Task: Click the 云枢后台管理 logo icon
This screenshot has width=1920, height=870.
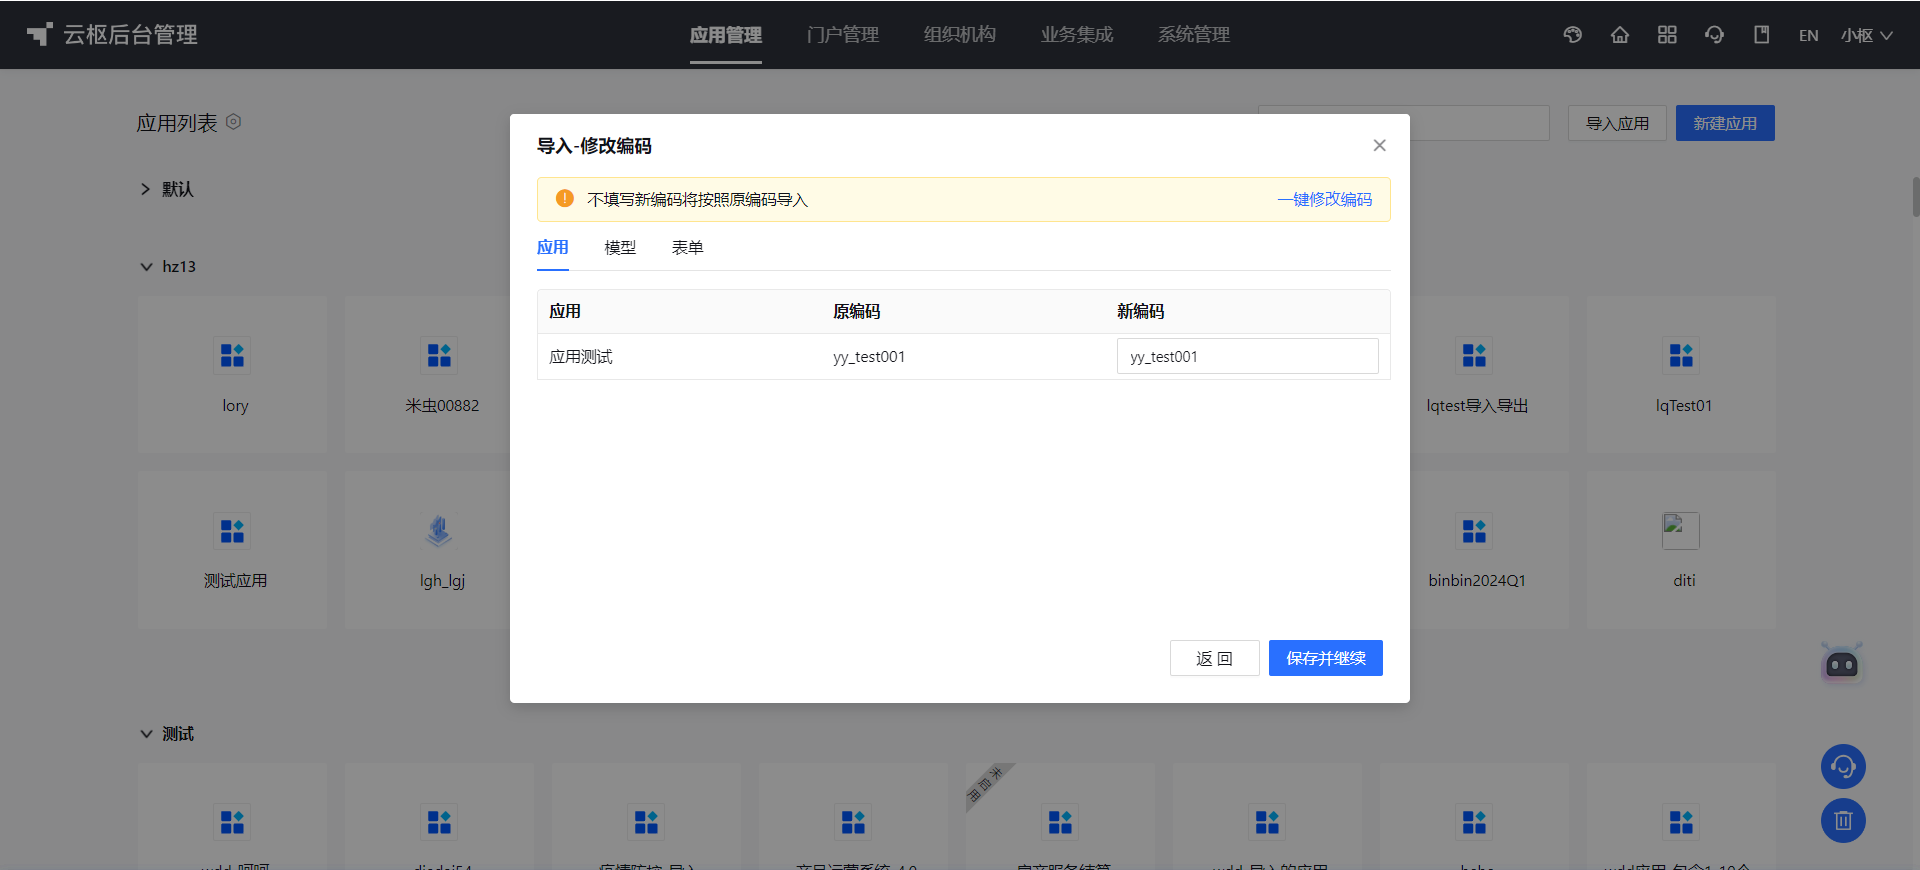Action: pyautogui.click(x=39, y=34)
